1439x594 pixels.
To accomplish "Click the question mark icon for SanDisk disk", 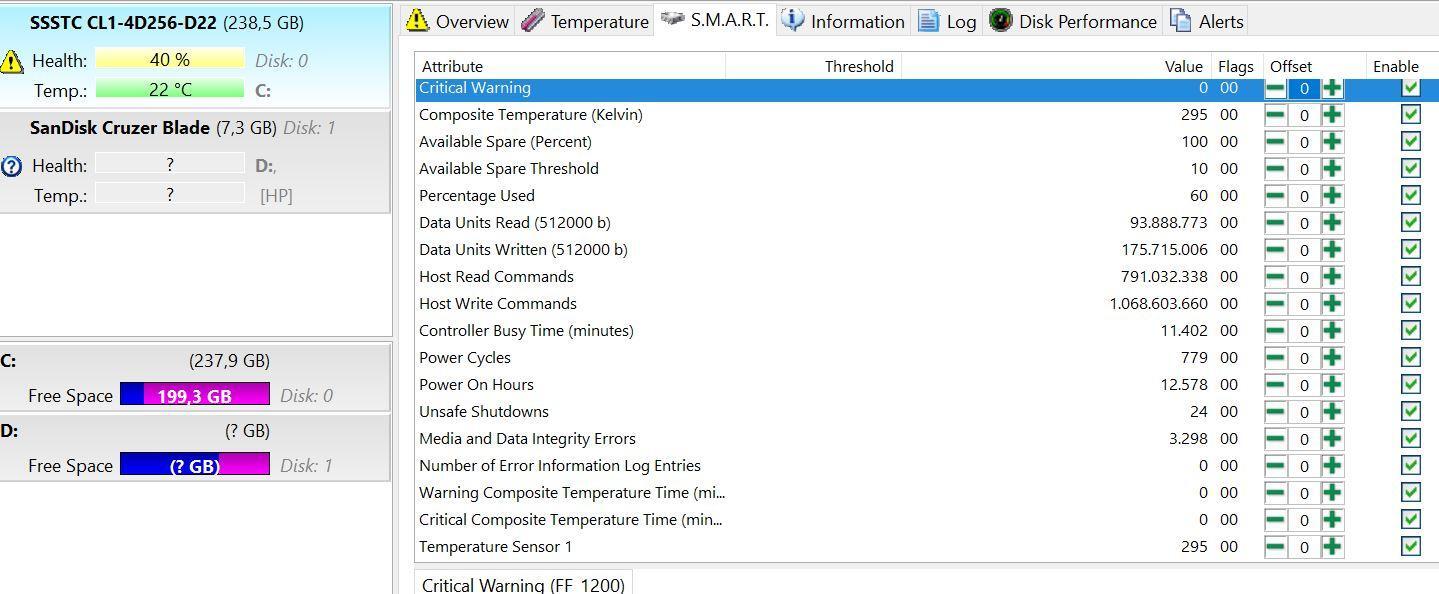I will 11,166.
